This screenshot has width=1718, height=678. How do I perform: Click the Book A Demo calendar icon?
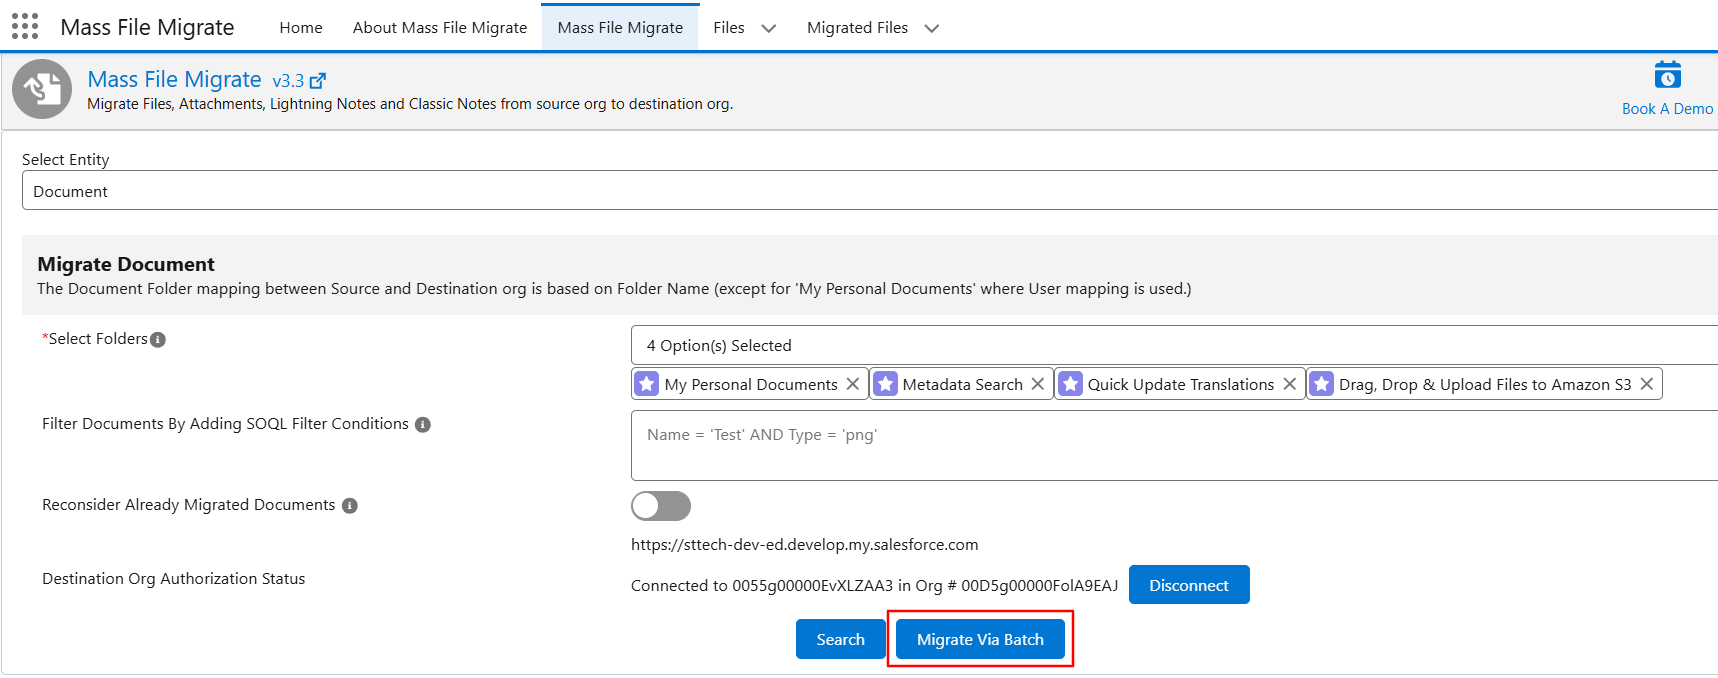(x=1667, y=75)
